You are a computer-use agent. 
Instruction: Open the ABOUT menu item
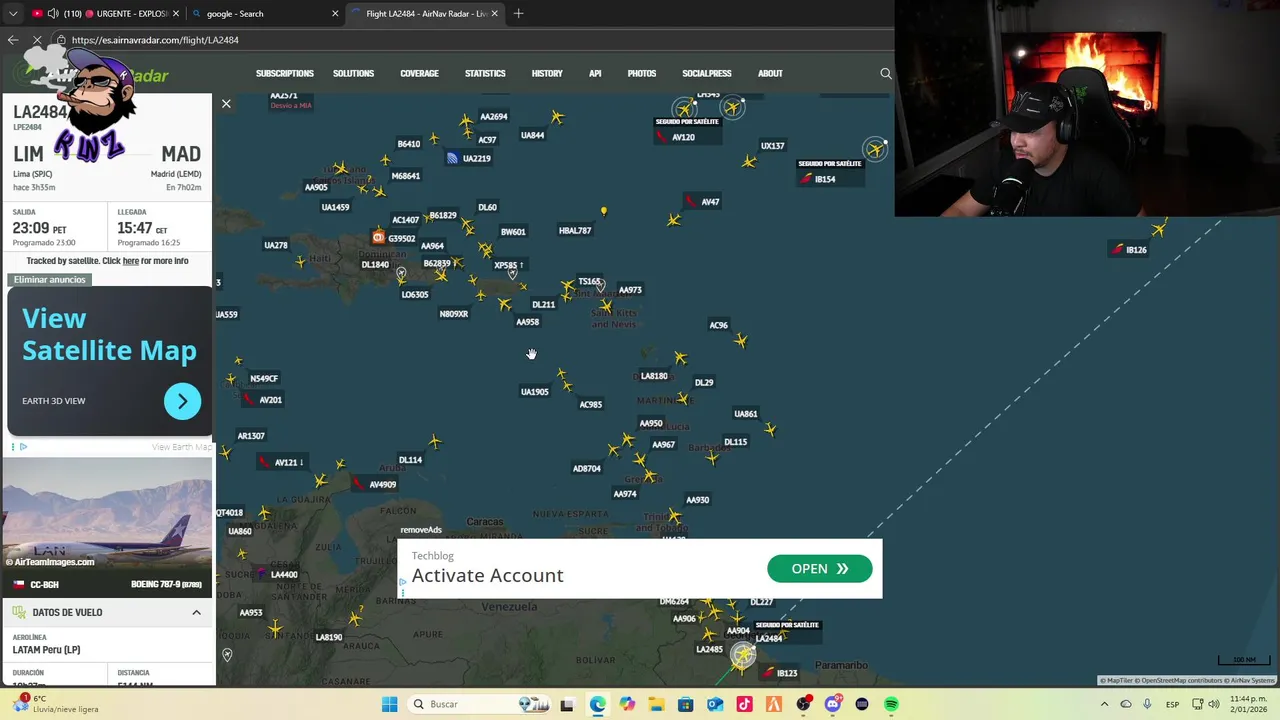[770, 73]
